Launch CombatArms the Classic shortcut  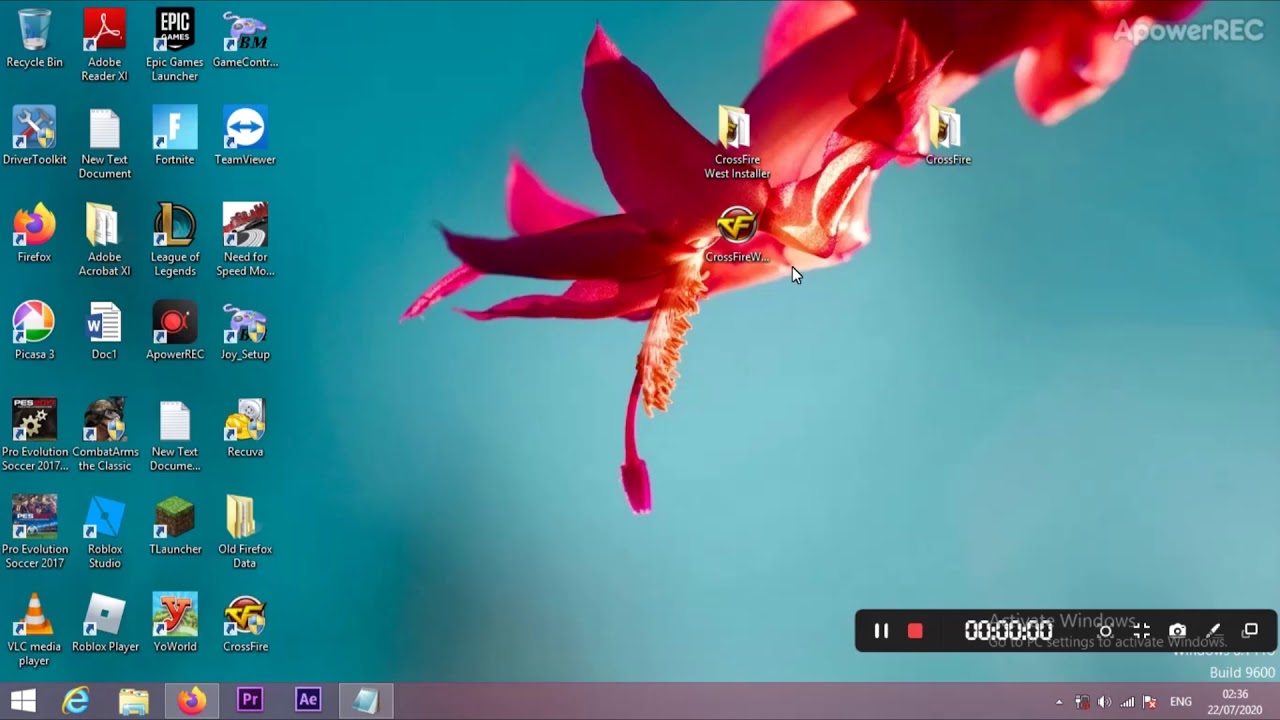pyautogui.click(x=104, y=435)
